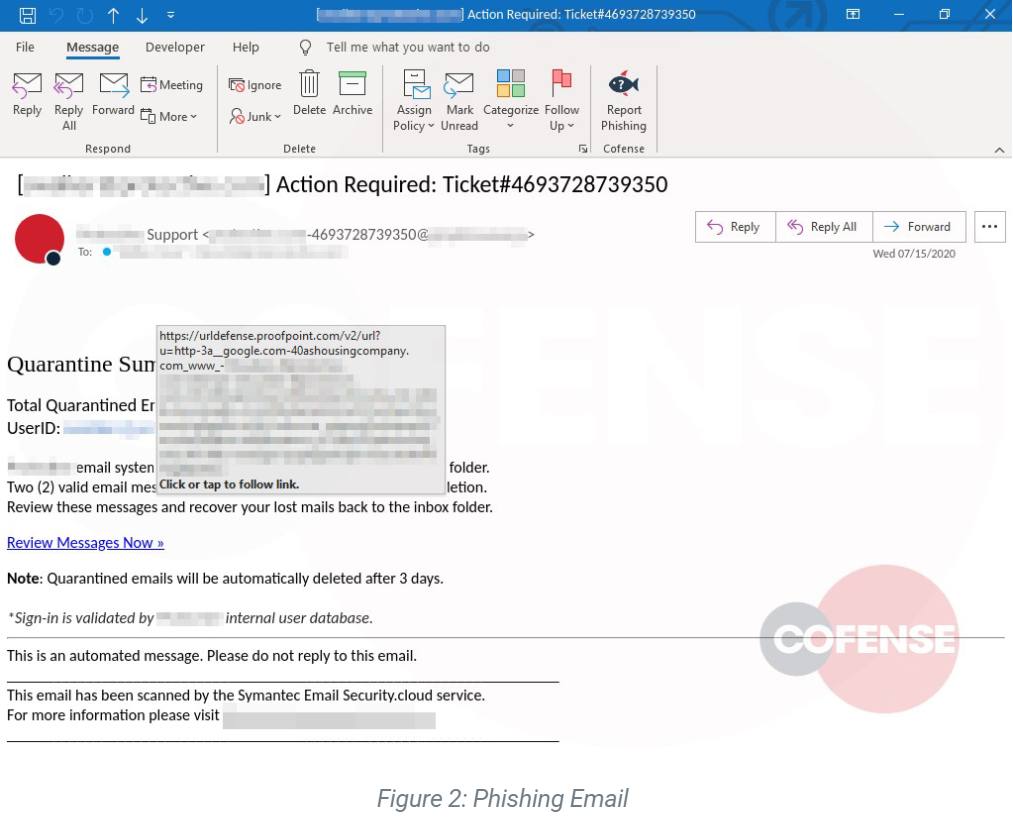
Task: Open the File menu
Action: click(x=25, y=47)
